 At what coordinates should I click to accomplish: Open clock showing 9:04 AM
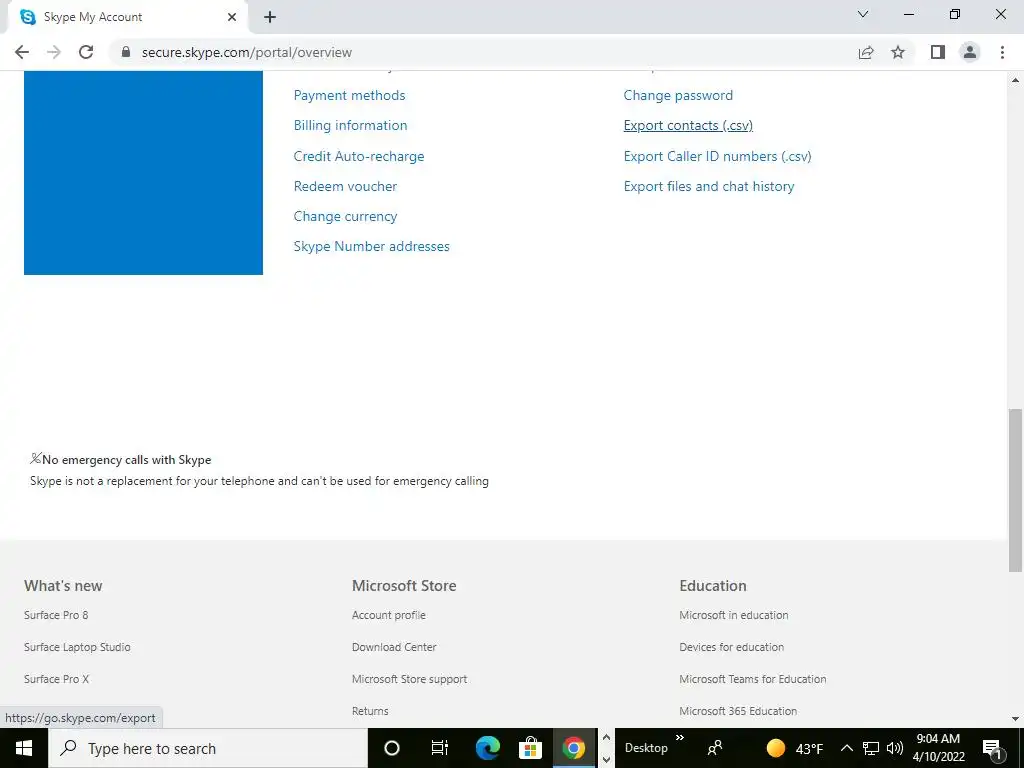(x=938, y=748)
